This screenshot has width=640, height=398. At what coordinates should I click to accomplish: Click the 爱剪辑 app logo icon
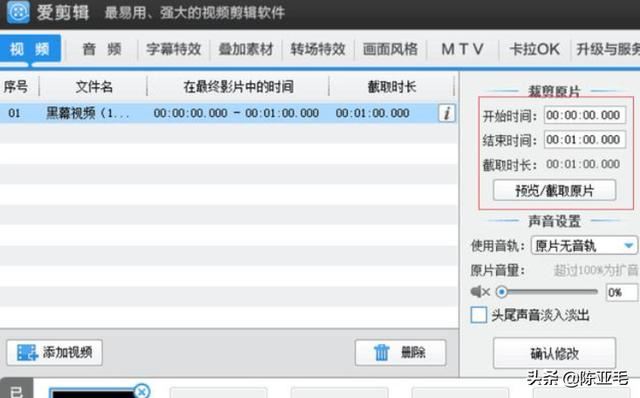pos(18,12)
